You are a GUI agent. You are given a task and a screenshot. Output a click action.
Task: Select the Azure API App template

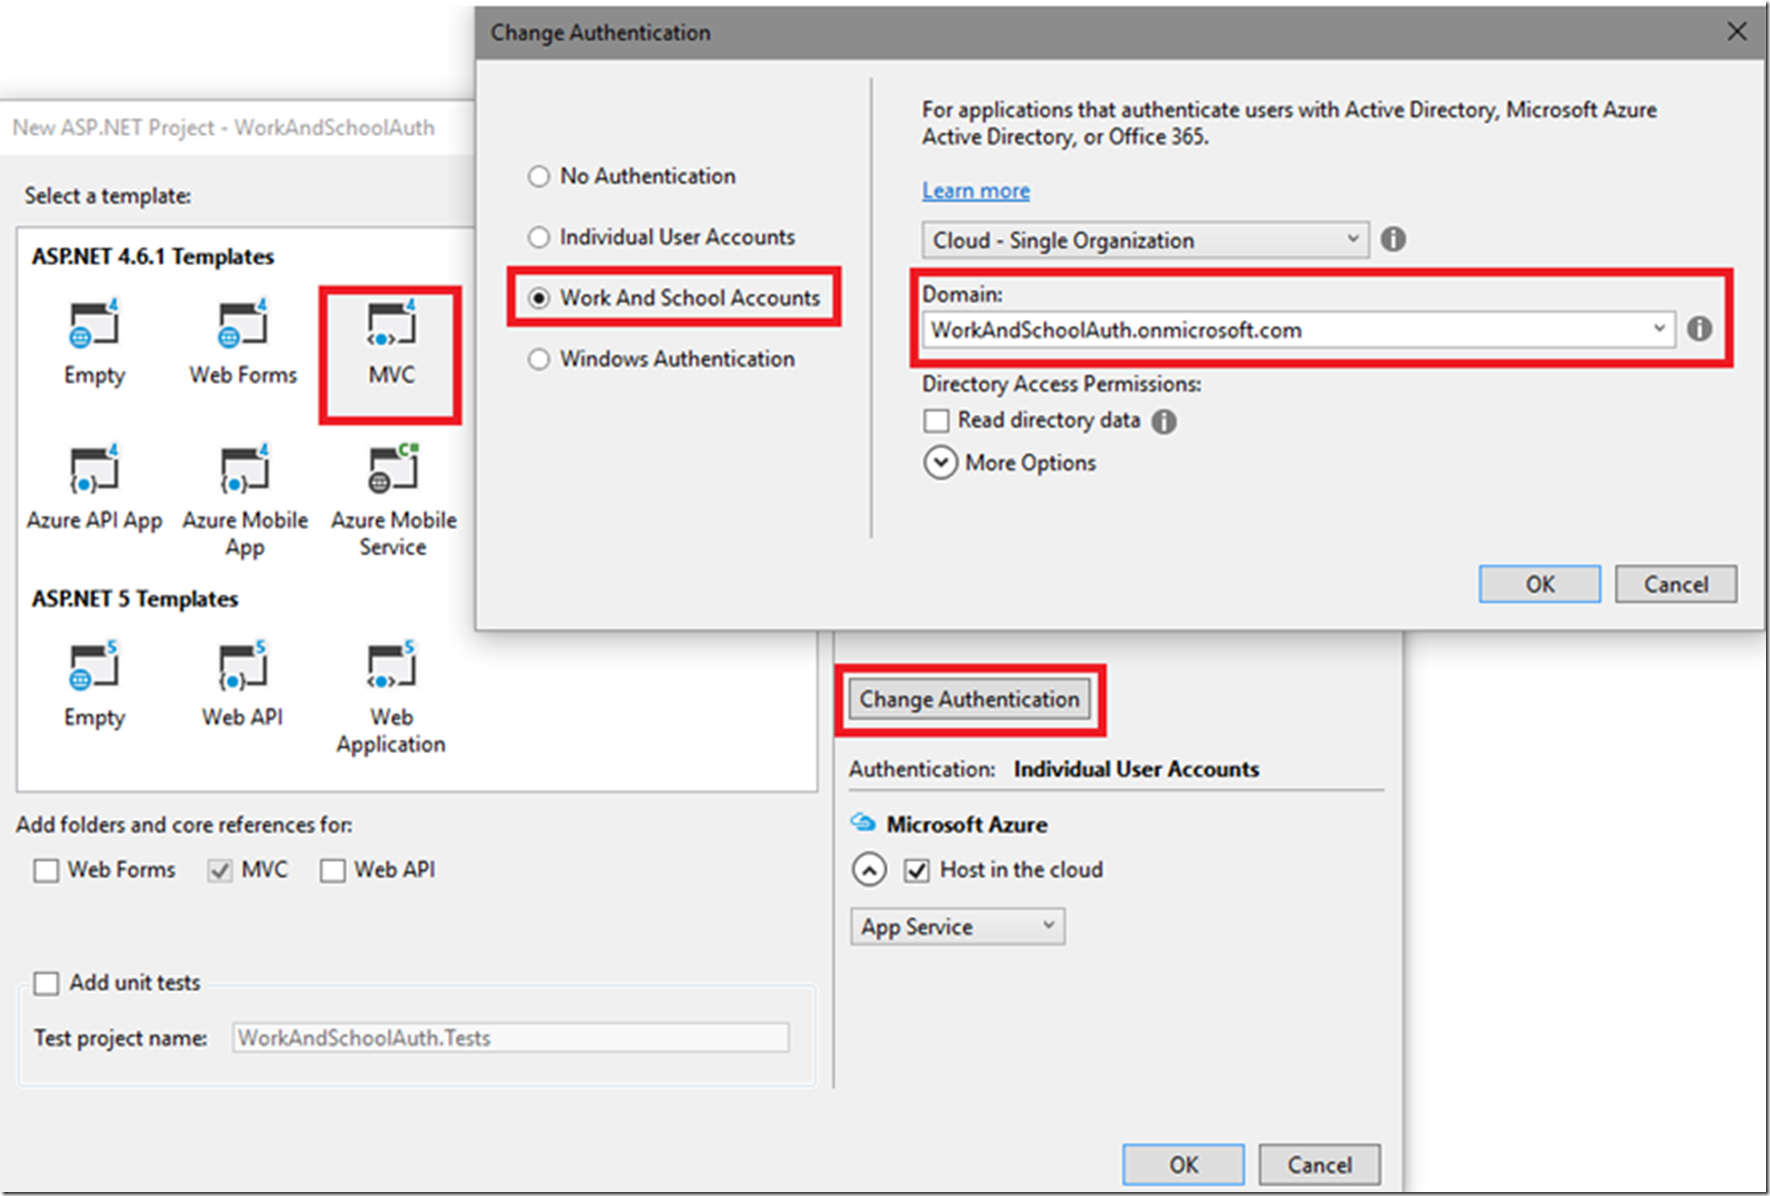94,489
